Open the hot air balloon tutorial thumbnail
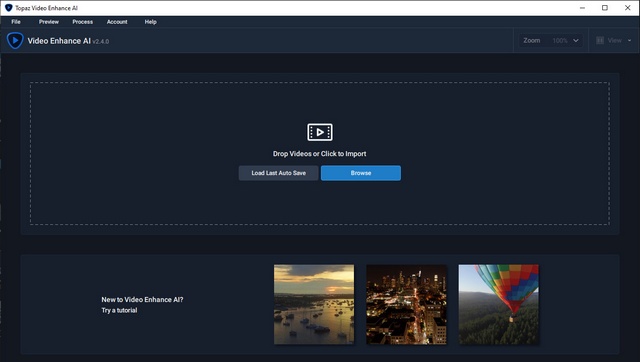The width and height of the screenshot is (640, 362). [x=498, y=304]
